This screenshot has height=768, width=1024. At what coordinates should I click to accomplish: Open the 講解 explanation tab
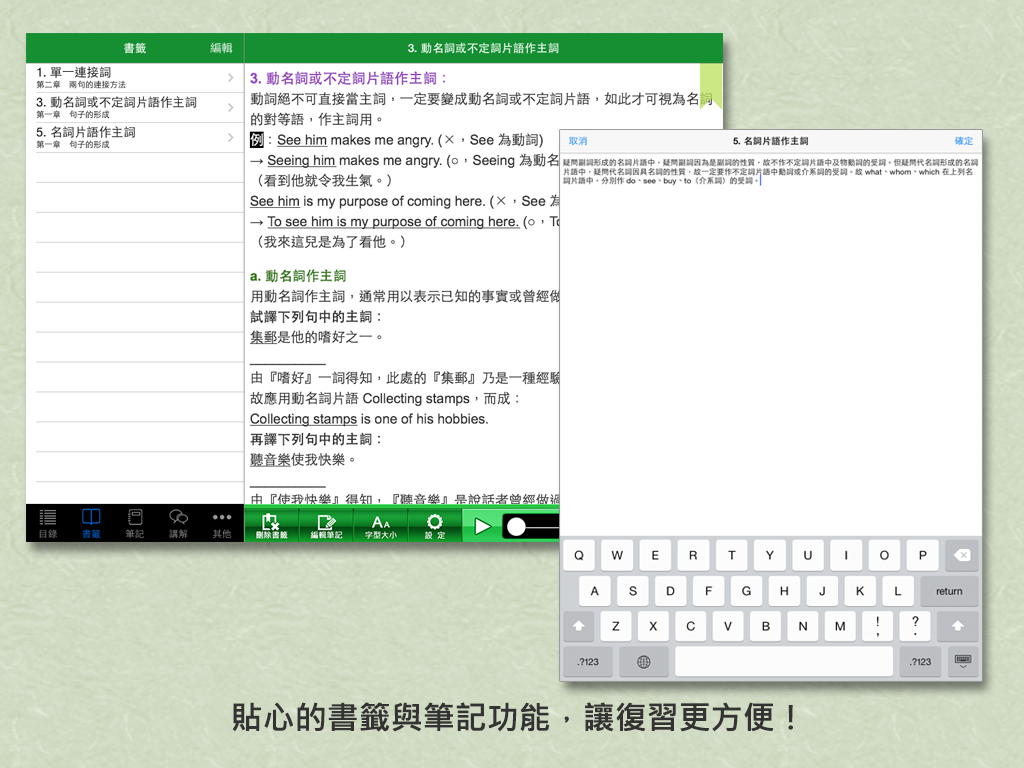(178, 523)
